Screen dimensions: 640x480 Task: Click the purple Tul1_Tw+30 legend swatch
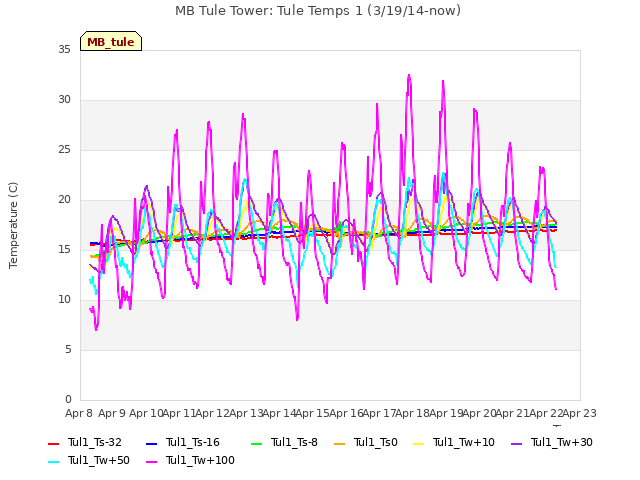pyautogui.click(x=517, y=444)
